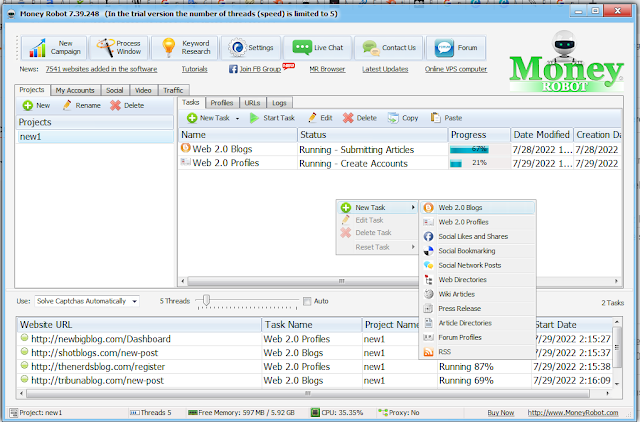Viewport: 640px width, 422px height.
Task: Open the Latest Updates link
Action: click(x=385, y=69)
